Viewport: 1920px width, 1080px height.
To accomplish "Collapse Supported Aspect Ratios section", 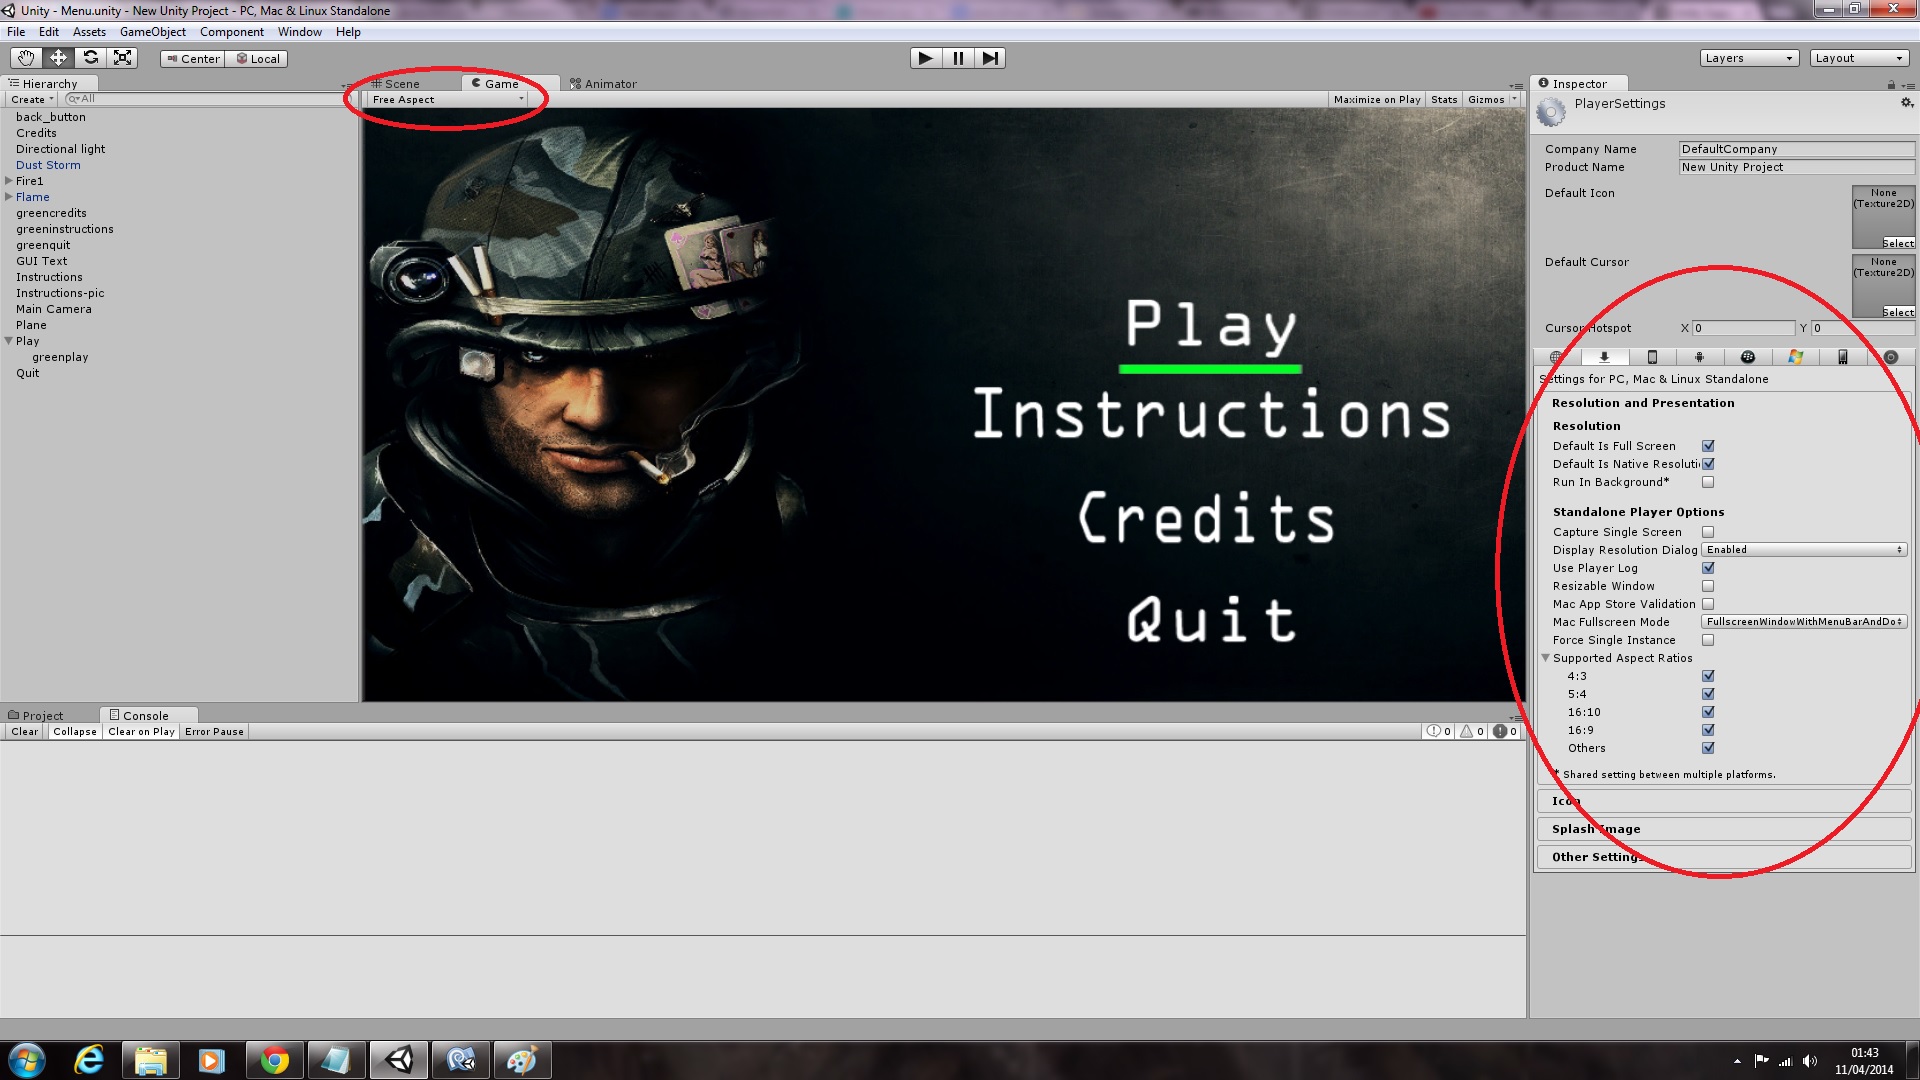I will (x=1546, y=658).
